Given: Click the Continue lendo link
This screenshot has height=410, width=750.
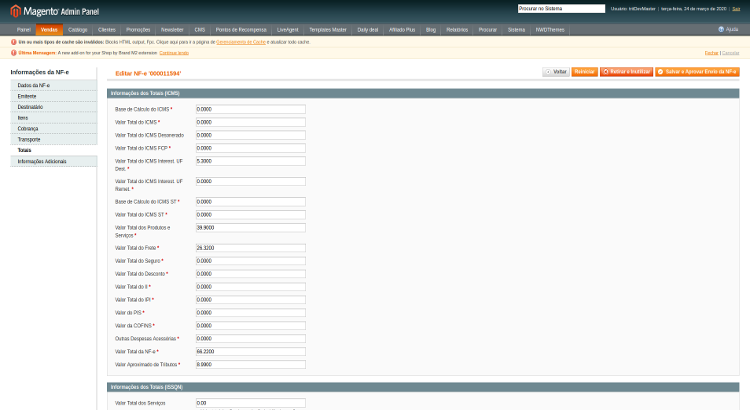Looking at the screenshot, I should point(174,53).
